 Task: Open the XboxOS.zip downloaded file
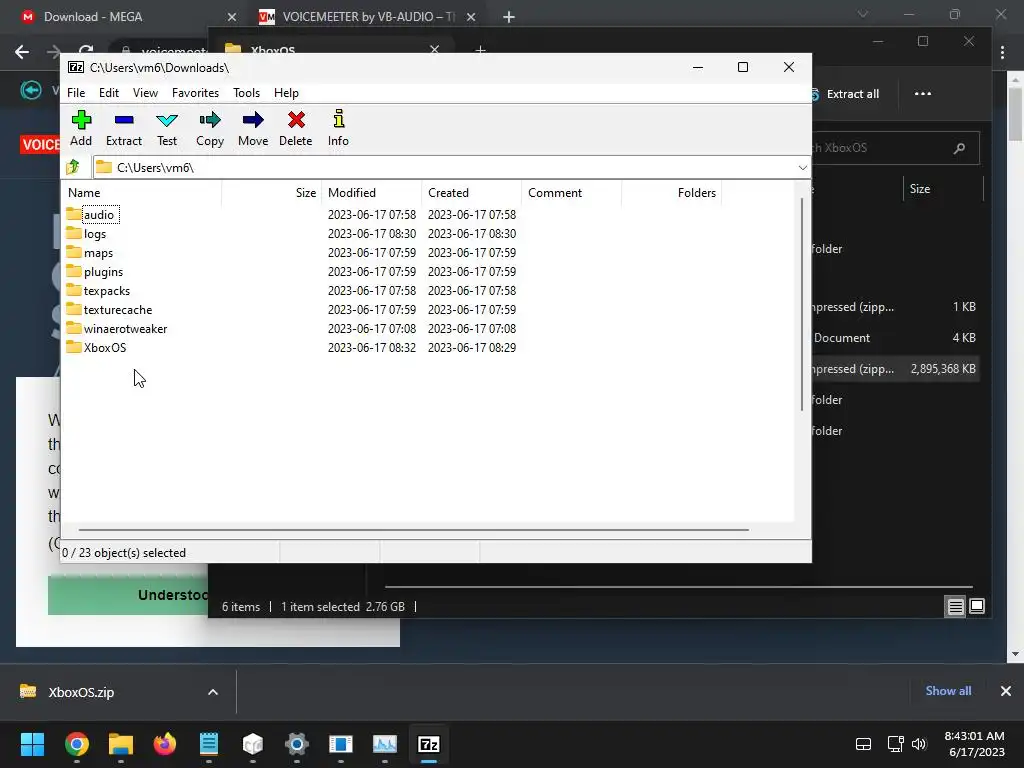(80, 692)
